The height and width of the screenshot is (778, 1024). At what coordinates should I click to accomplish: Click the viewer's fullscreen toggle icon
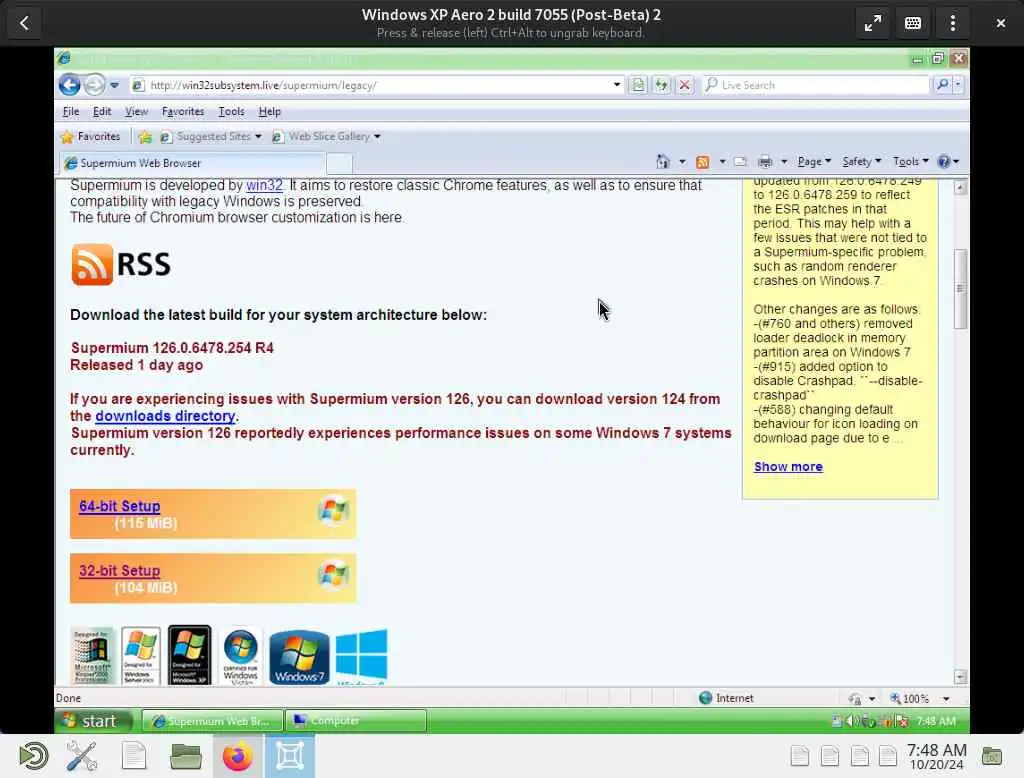(872, 24)
